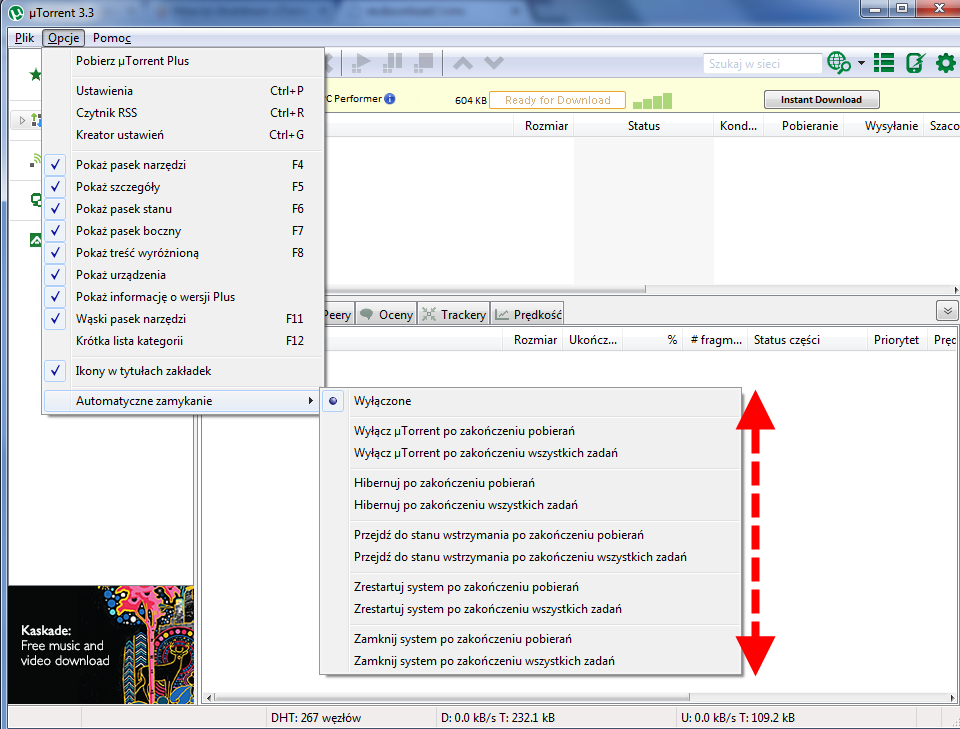Click the Trackery tab icon

[x=429, y=315]
